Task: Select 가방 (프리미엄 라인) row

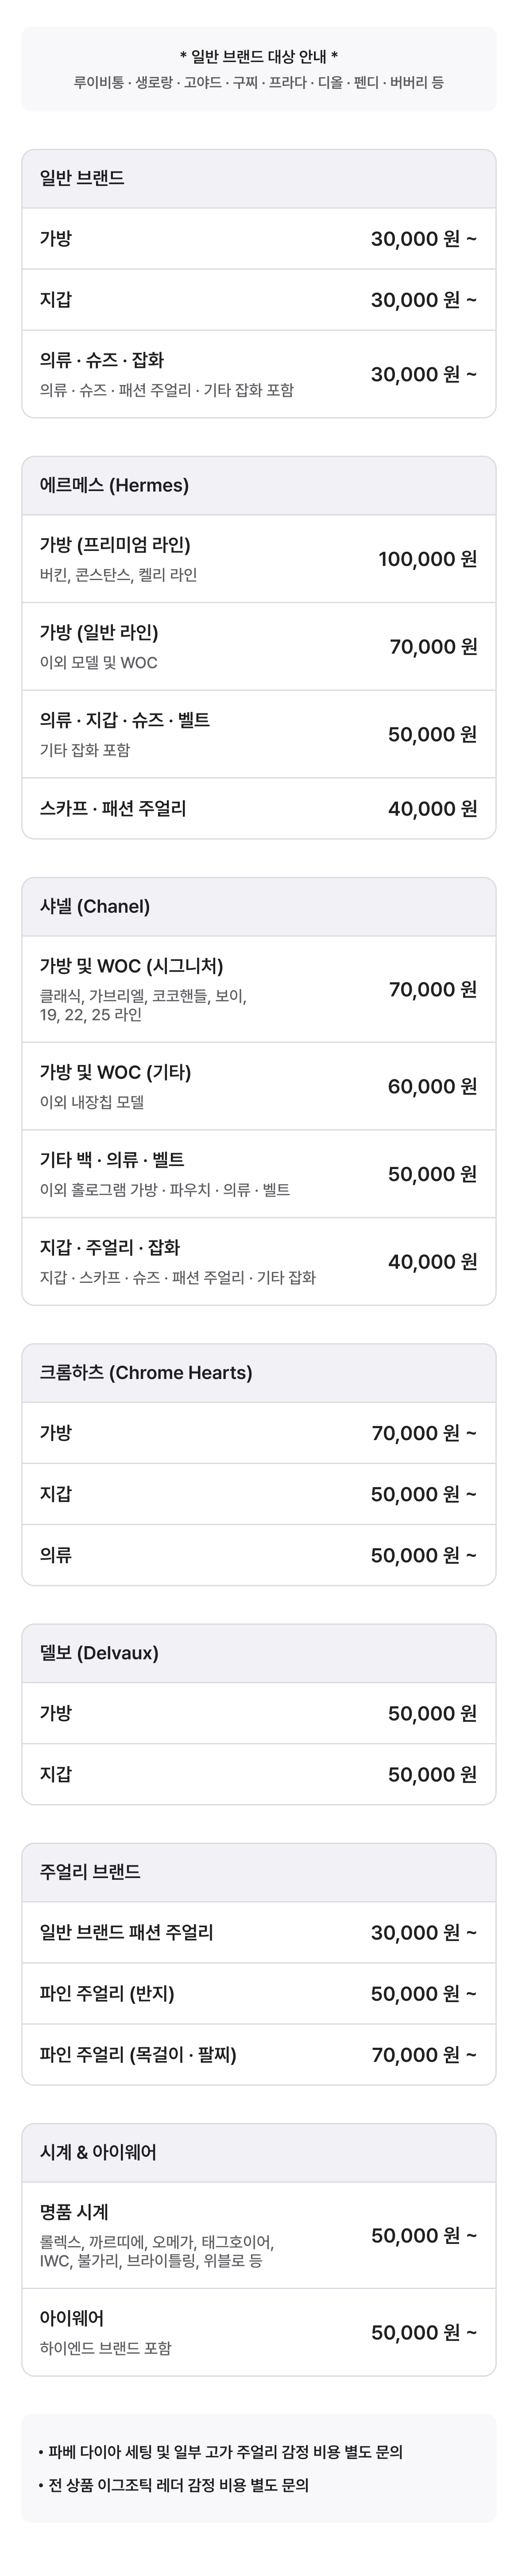Action: coord(259,559)
